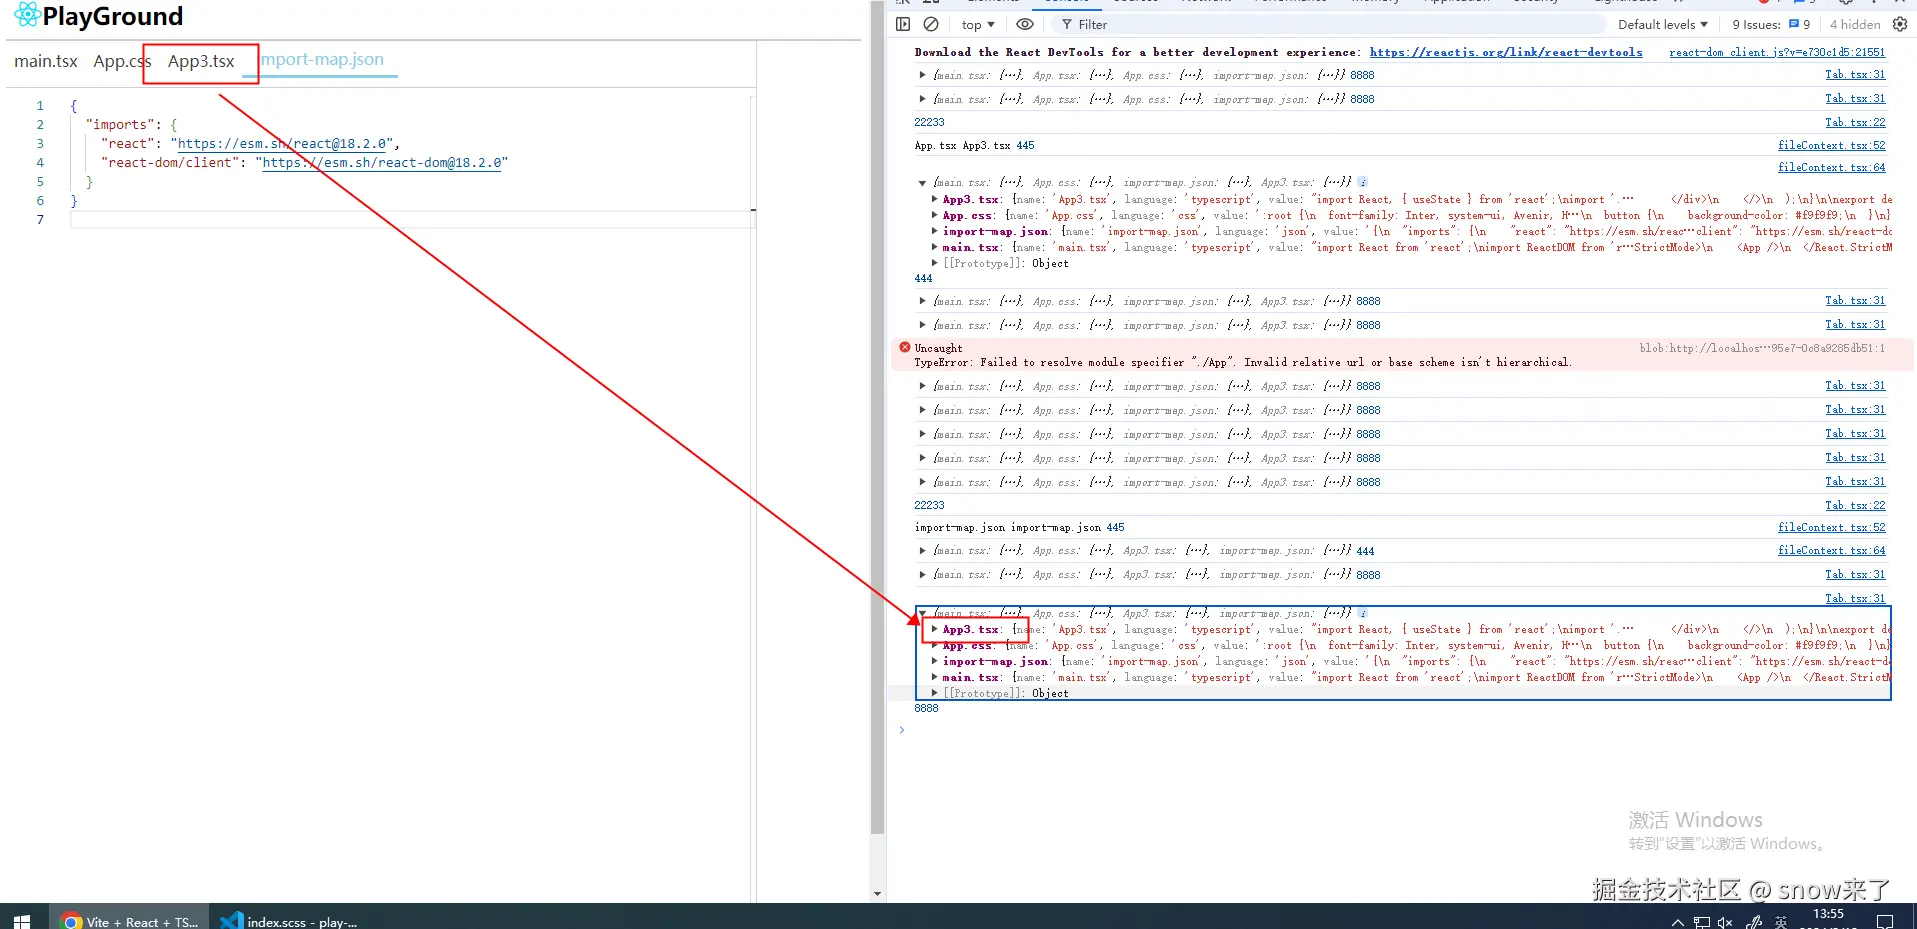1917x929 pixels.
Task: Open the Windows notification center icon
Action: [1885, 921]
